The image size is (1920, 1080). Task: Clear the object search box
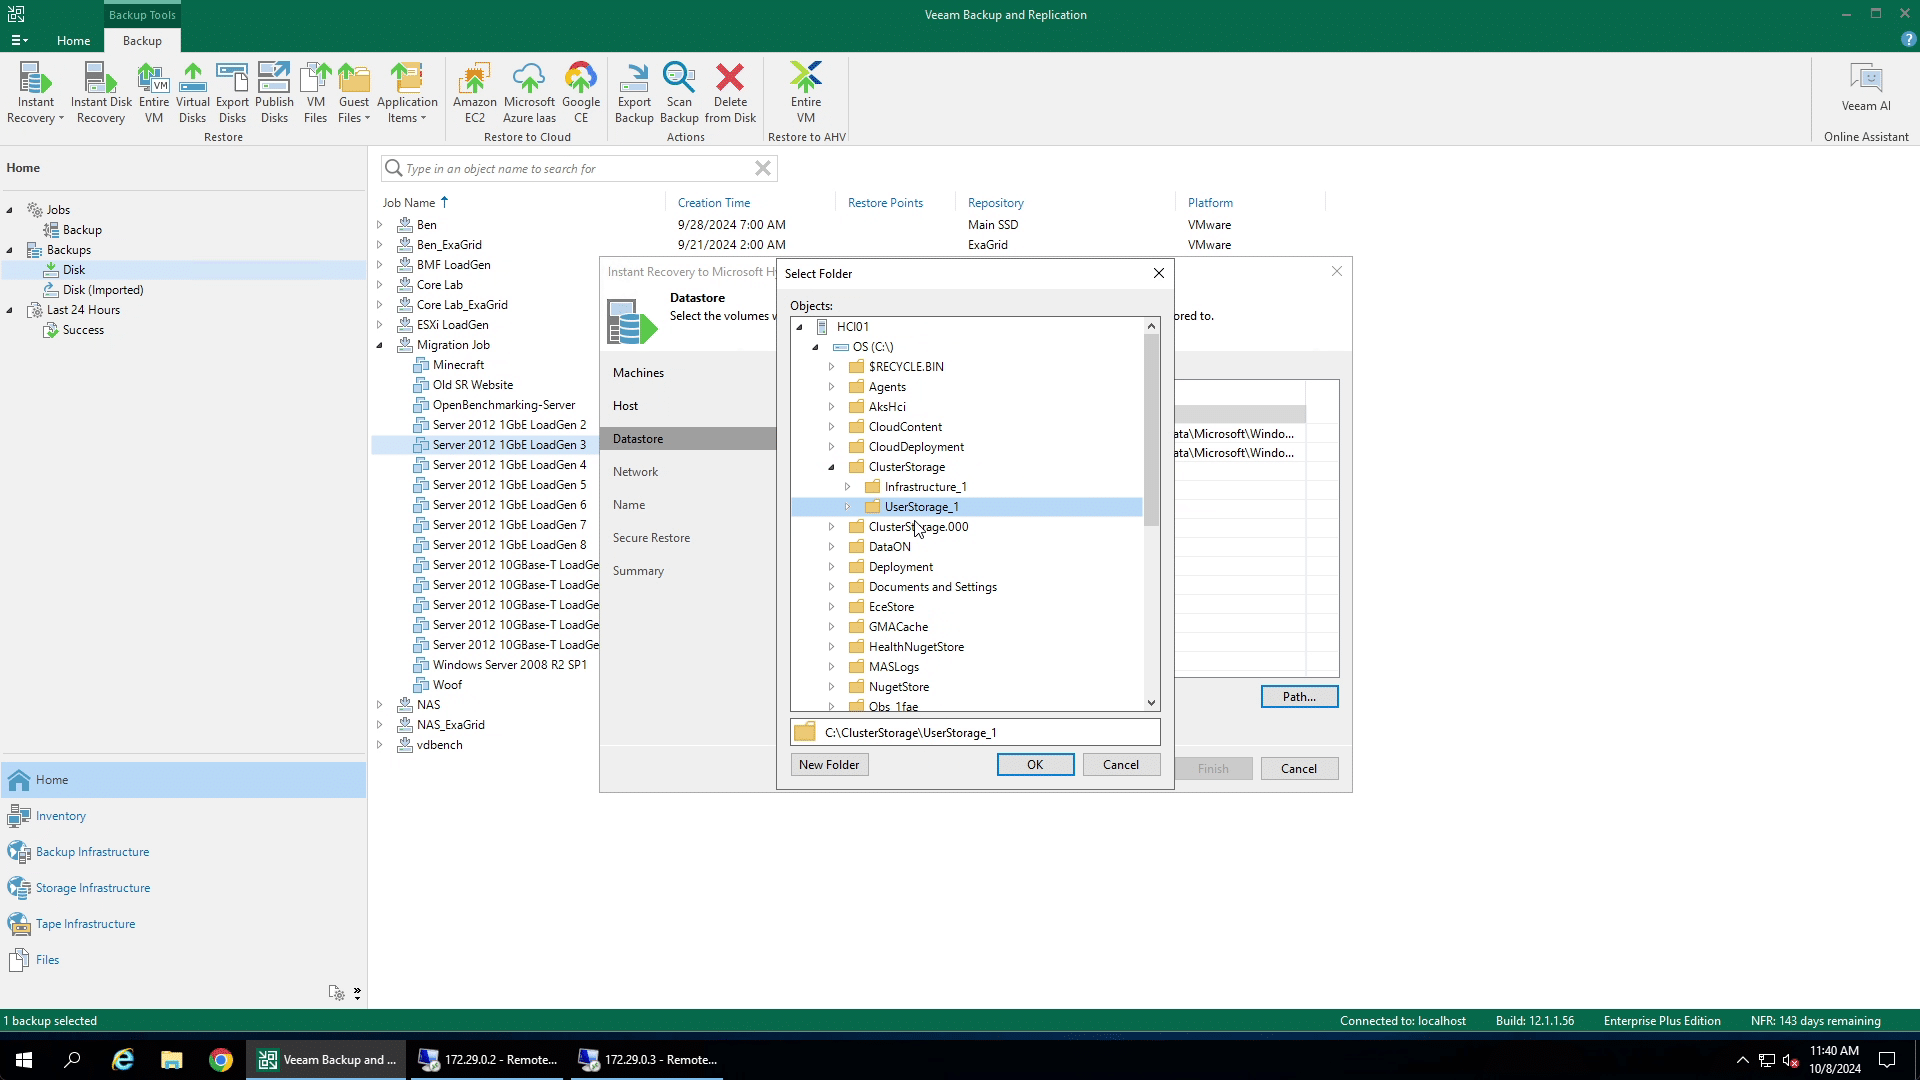point(763,168)
